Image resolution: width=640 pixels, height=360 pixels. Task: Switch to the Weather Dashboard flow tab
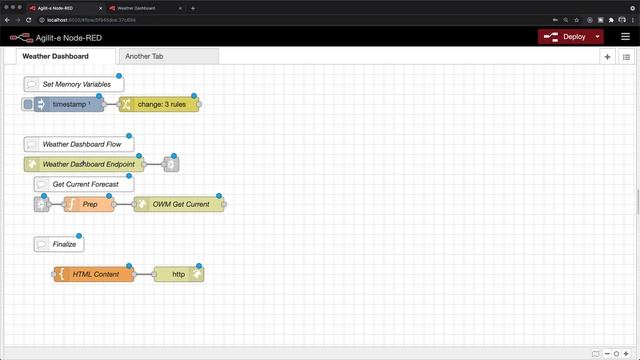tap(65, 56)
